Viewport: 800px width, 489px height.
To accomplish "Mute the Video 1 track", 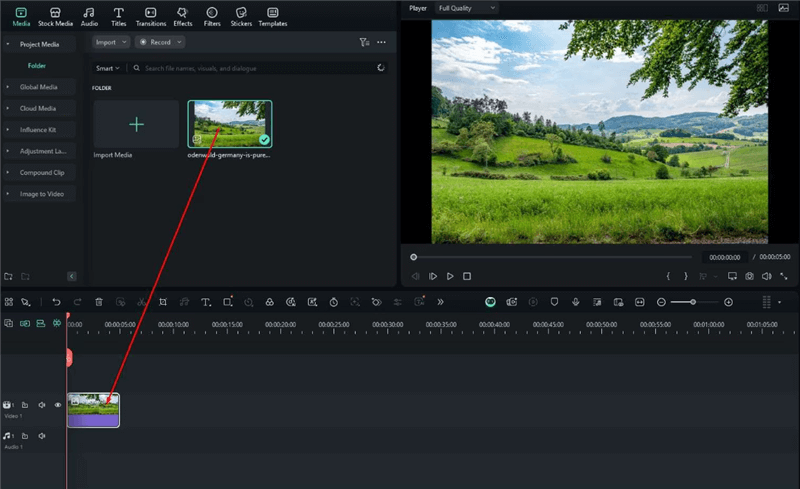I will click(x=42, y=405).
